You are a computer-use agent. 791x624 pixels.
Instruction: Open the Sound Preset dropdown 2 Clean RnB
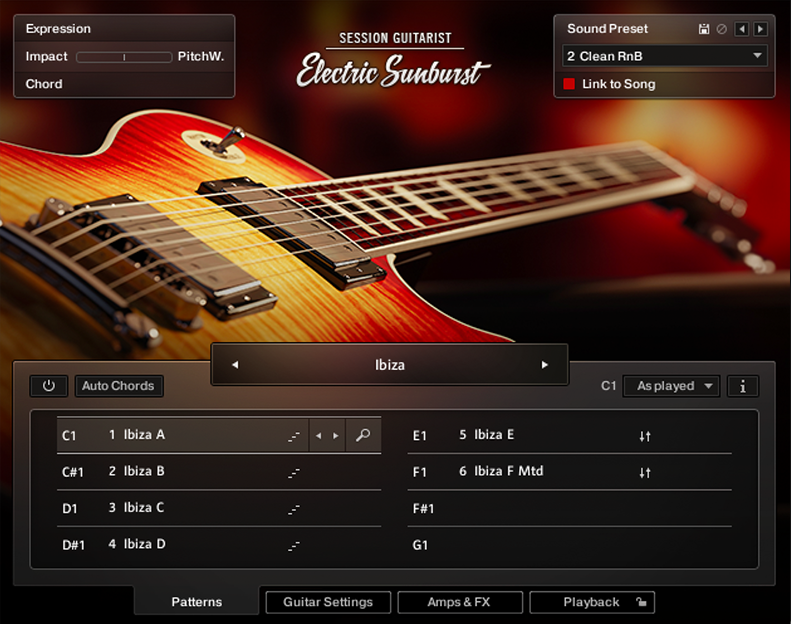click(x=664, y=56)
